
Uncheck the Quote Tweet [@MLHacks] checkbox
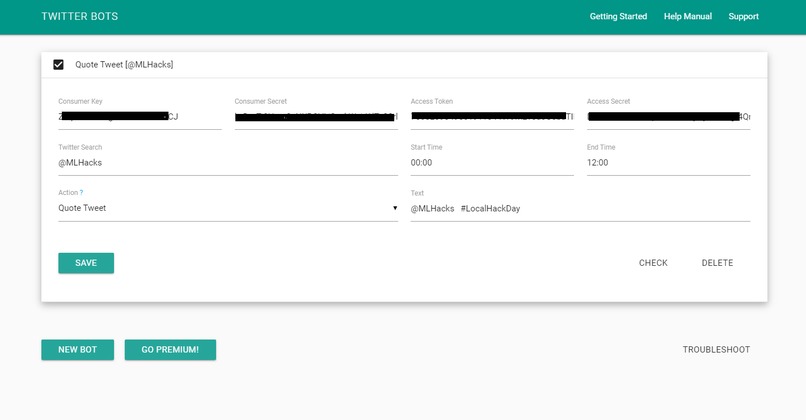tap(58, 65)
